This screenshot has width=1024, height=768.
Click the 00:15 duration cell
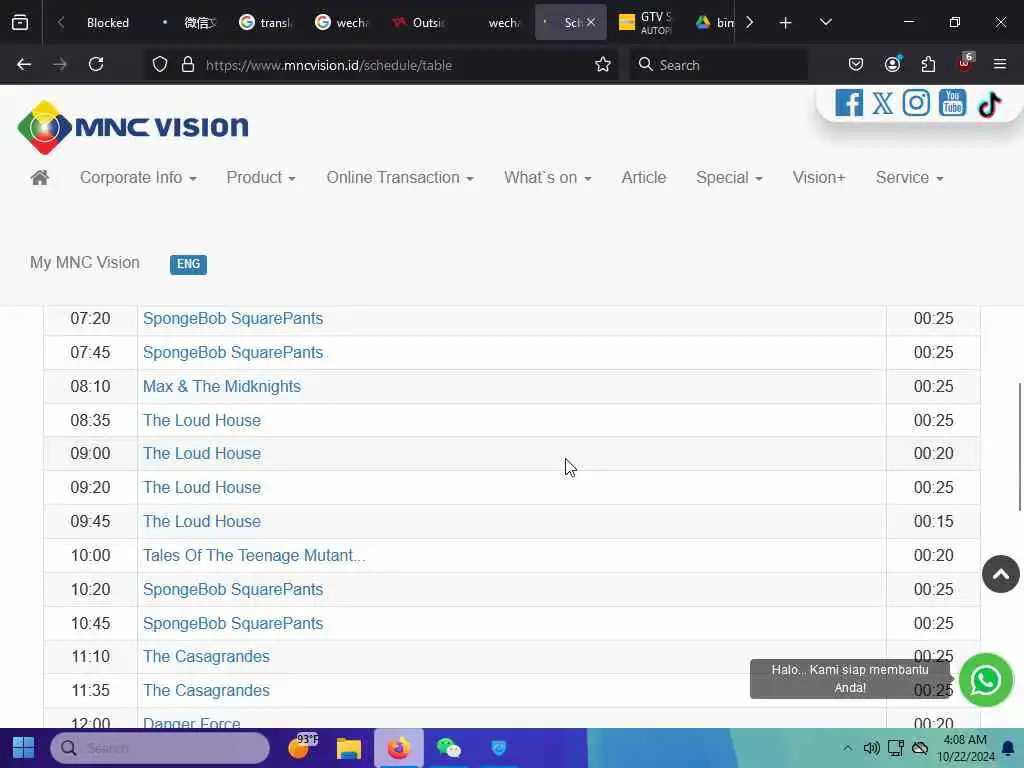click(x=933, y=522)
